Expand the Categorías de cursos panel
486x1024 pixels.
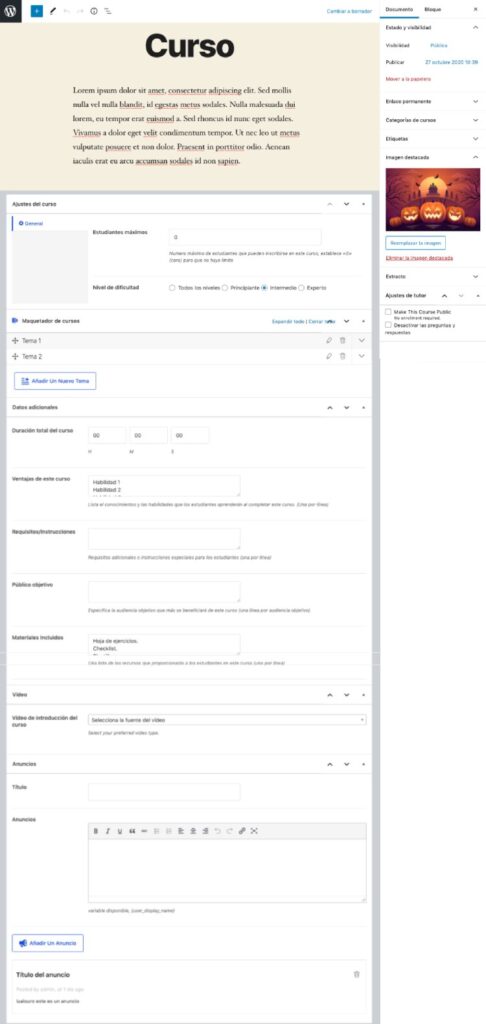[x=475, y=120]
